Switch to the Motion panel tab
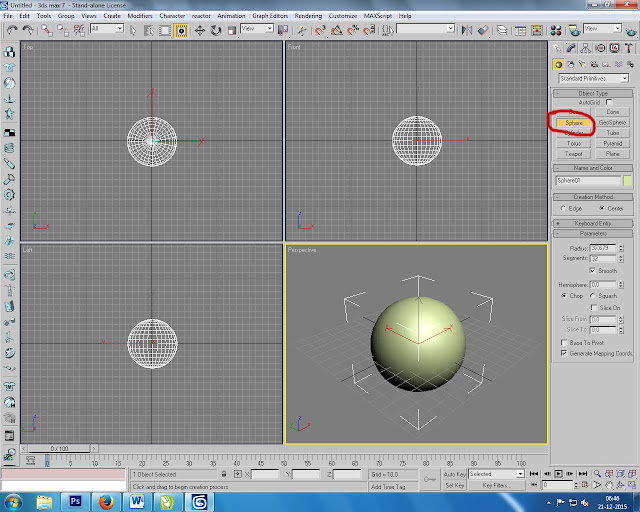Viewport: 640px width, 512px height. (x=600, y=48)
